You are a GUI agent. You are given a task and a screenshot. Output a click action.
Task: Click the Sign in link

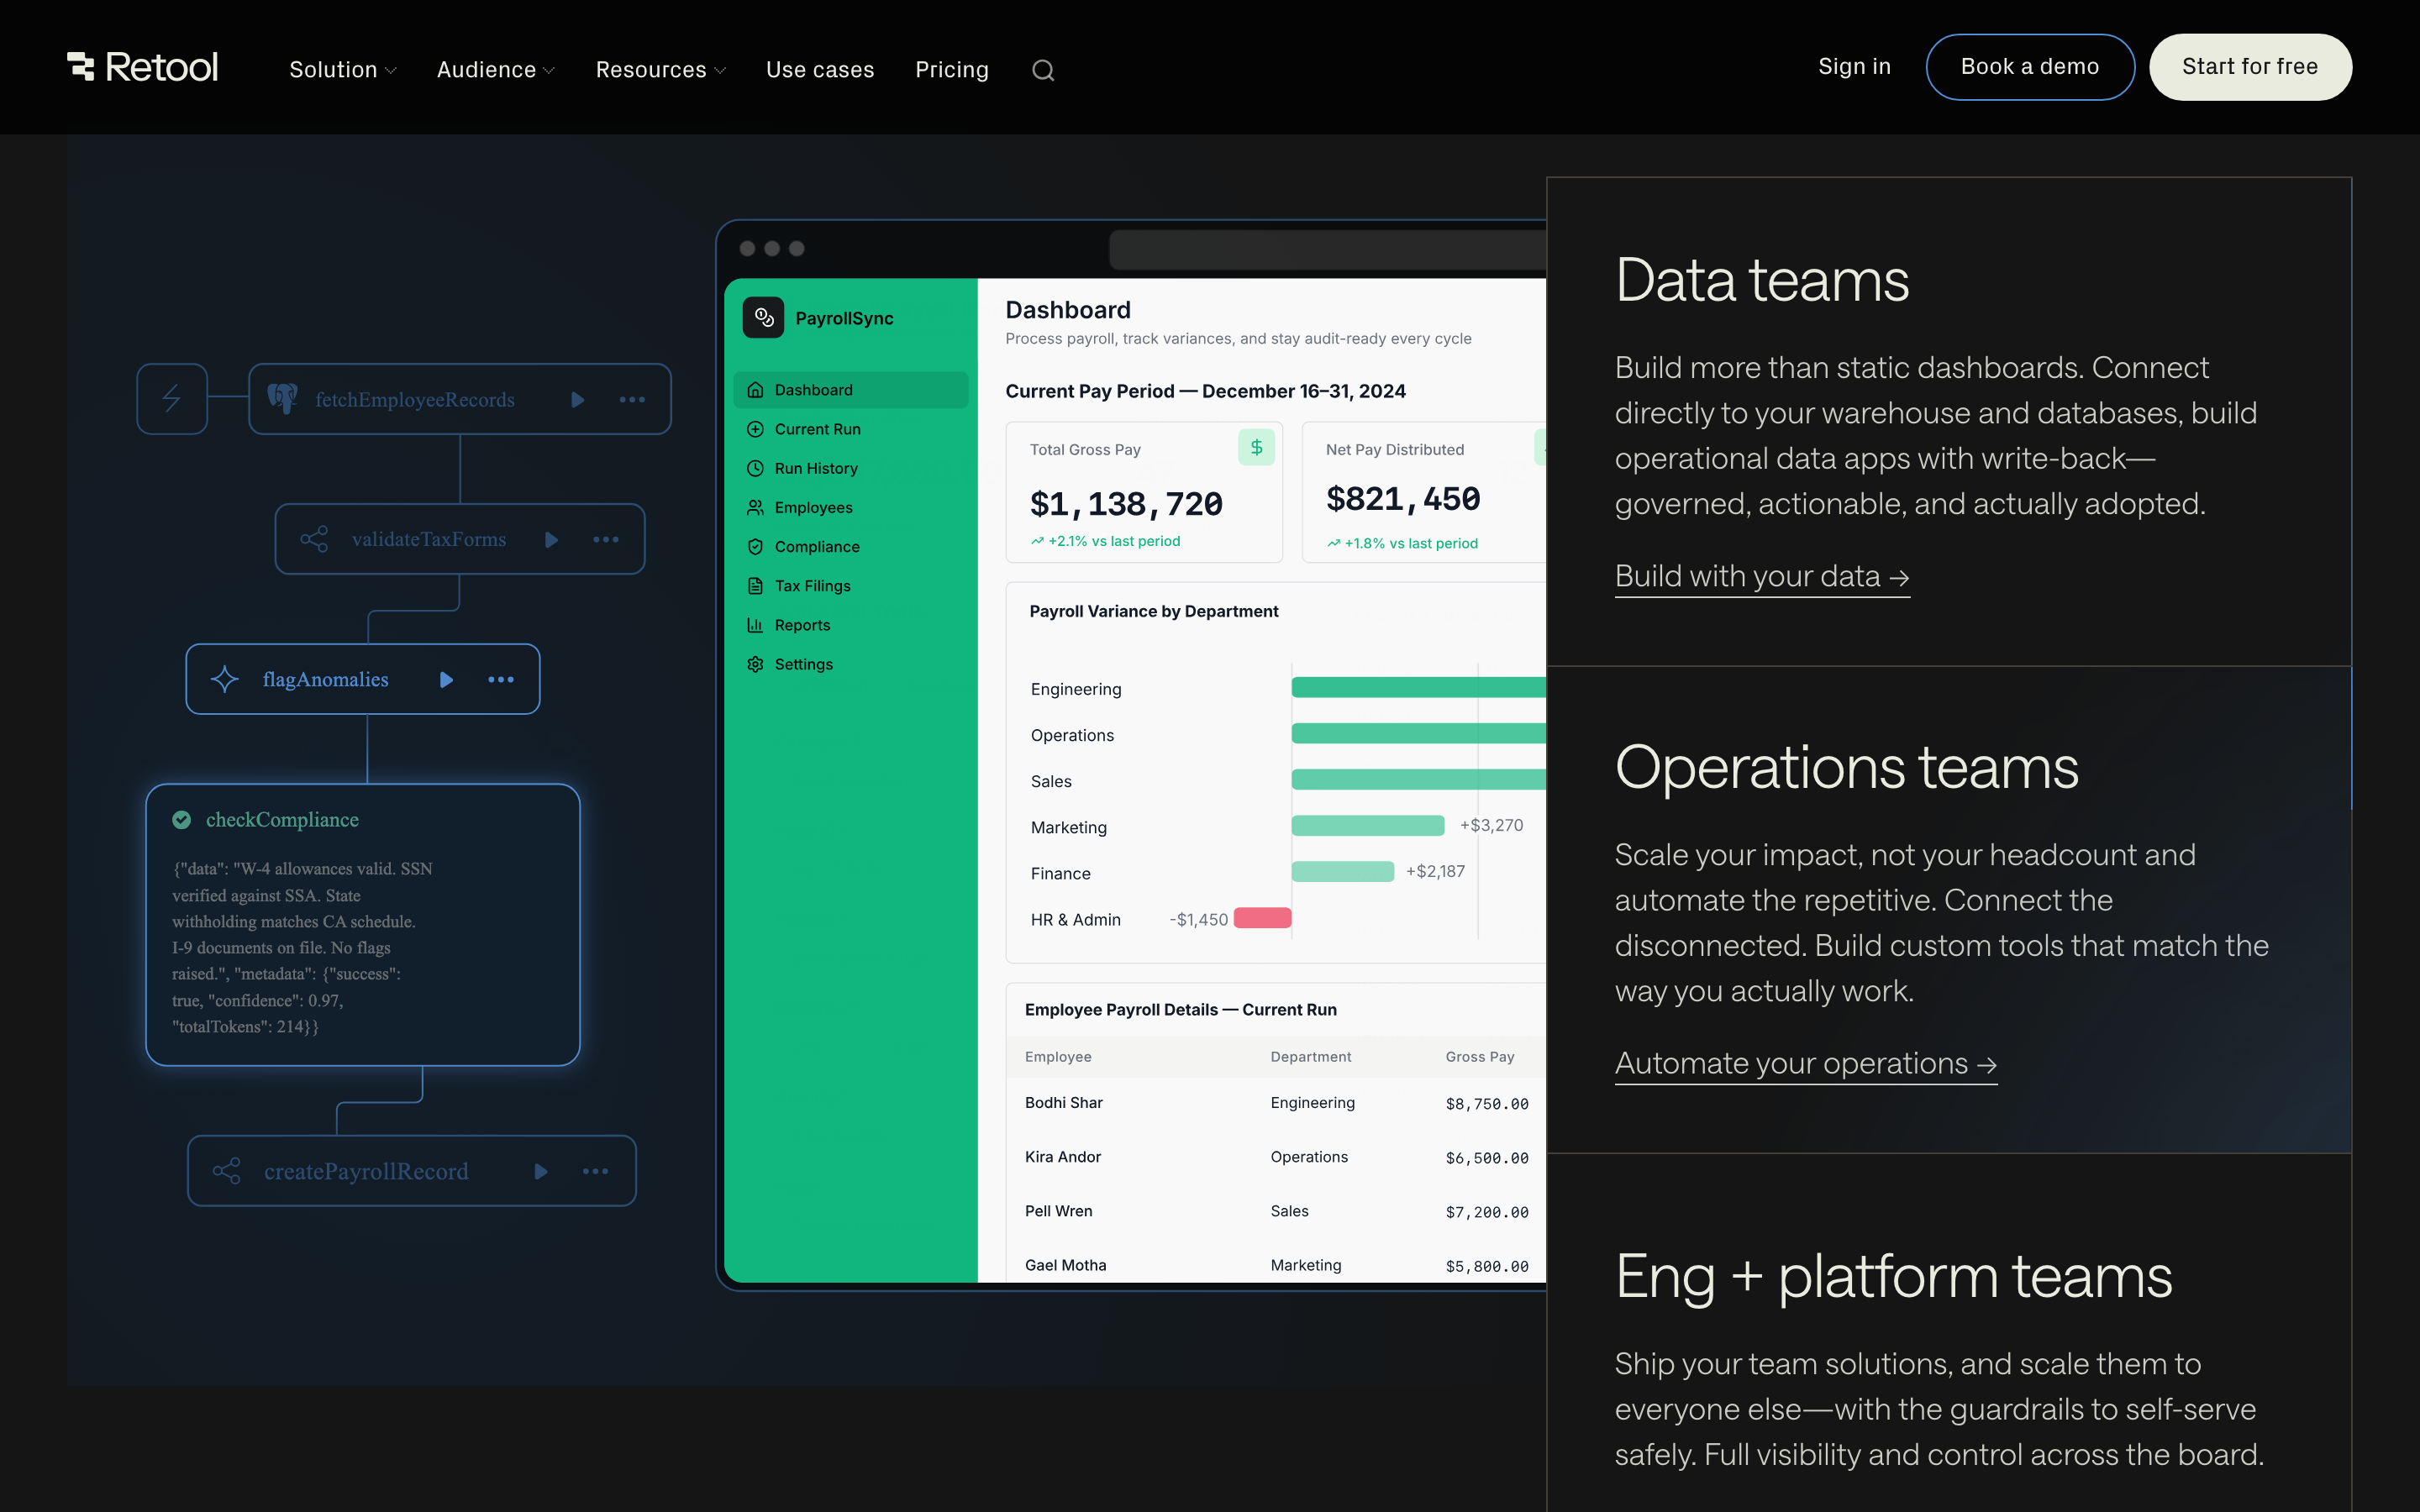1854,66
